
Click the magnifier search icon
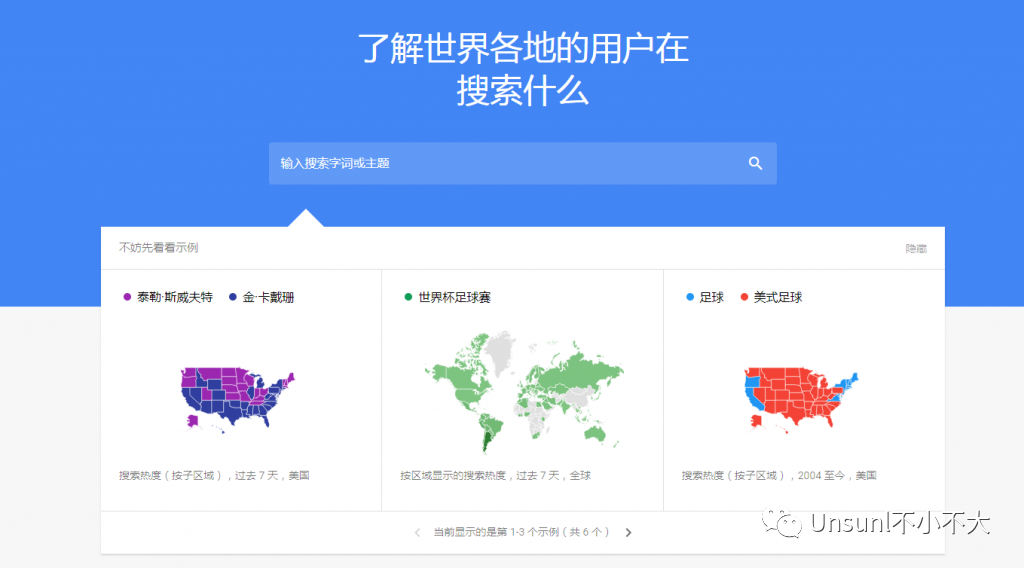(x=755, y=163)
